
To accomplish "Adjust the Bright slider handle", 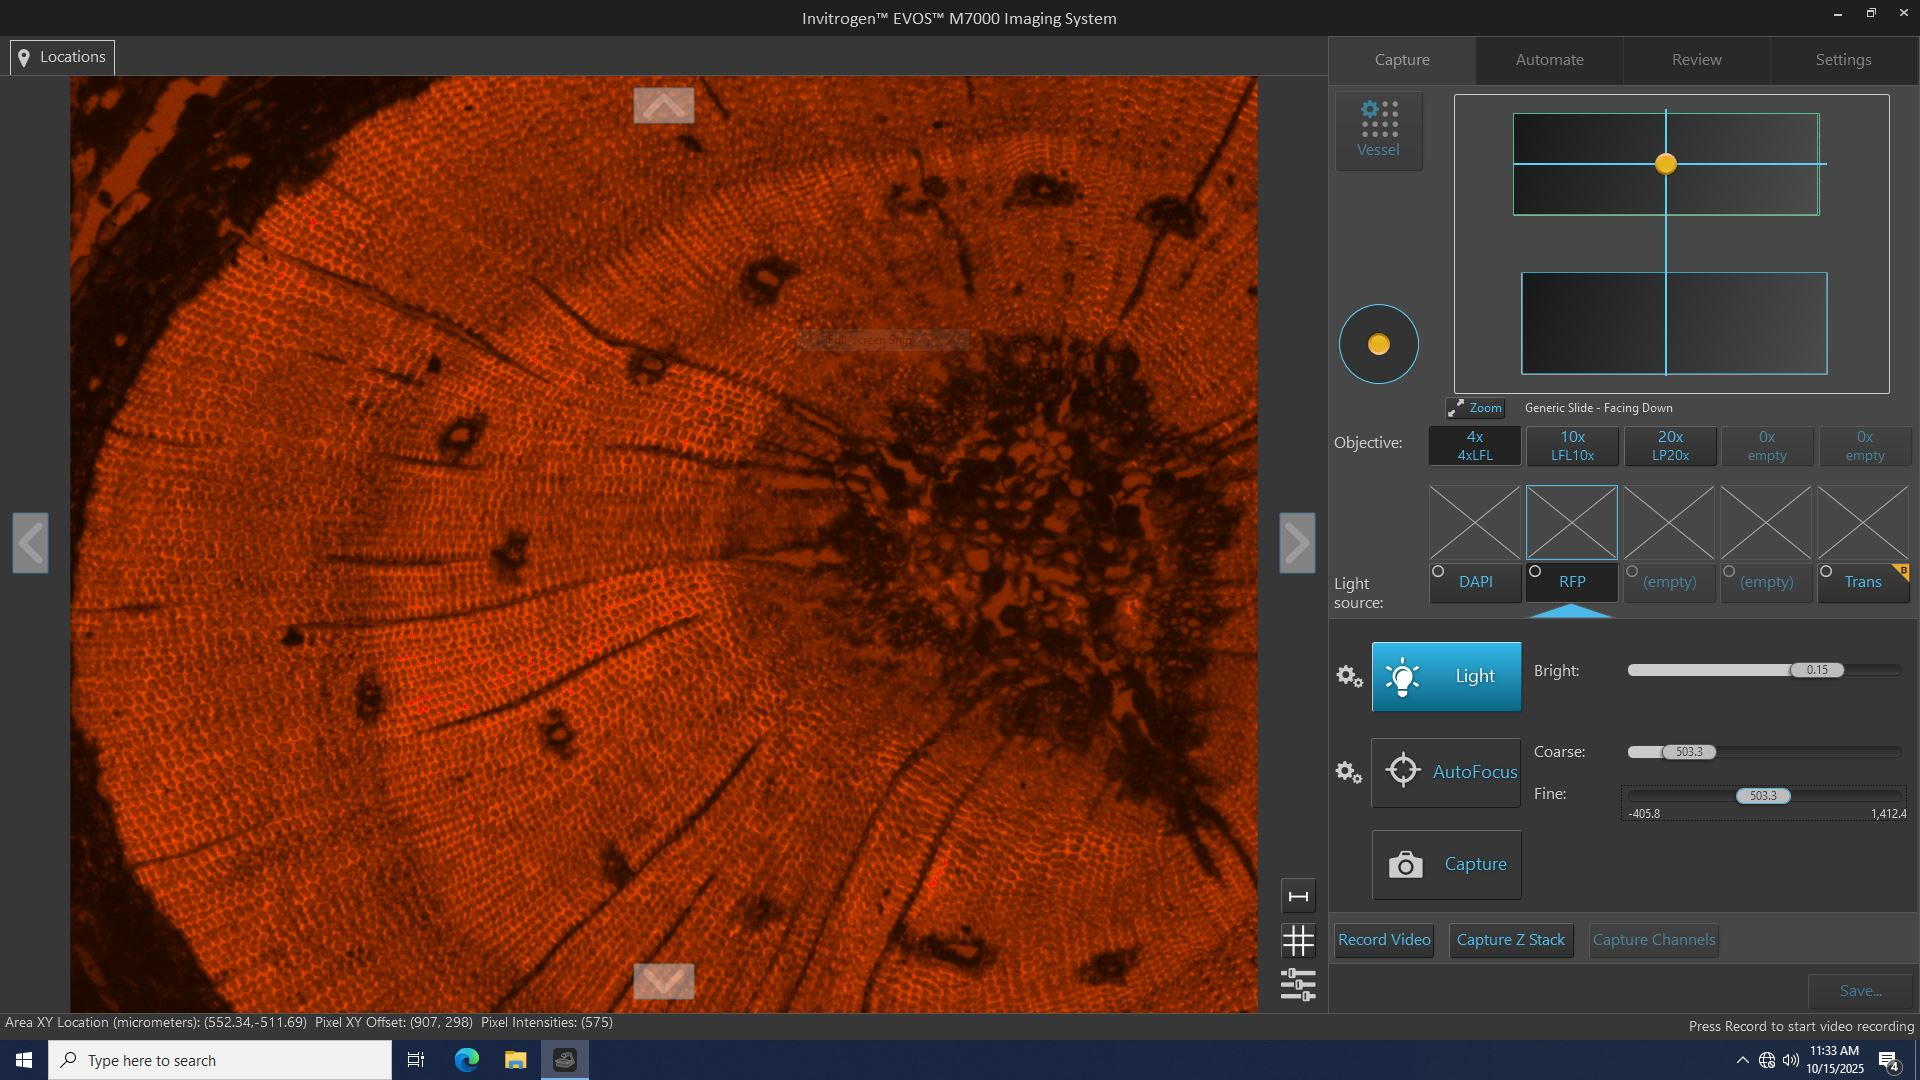I will 1817,670.
